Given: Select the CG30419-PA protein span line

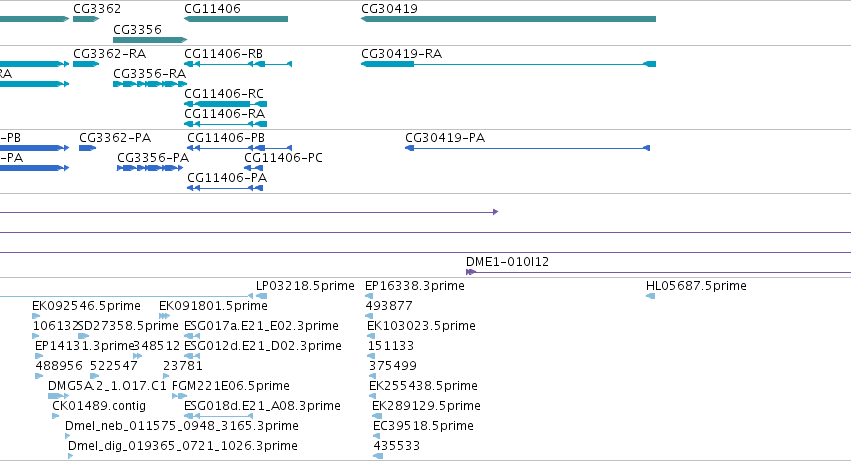Looking at the screenshot, I should [x=528, y=148].
